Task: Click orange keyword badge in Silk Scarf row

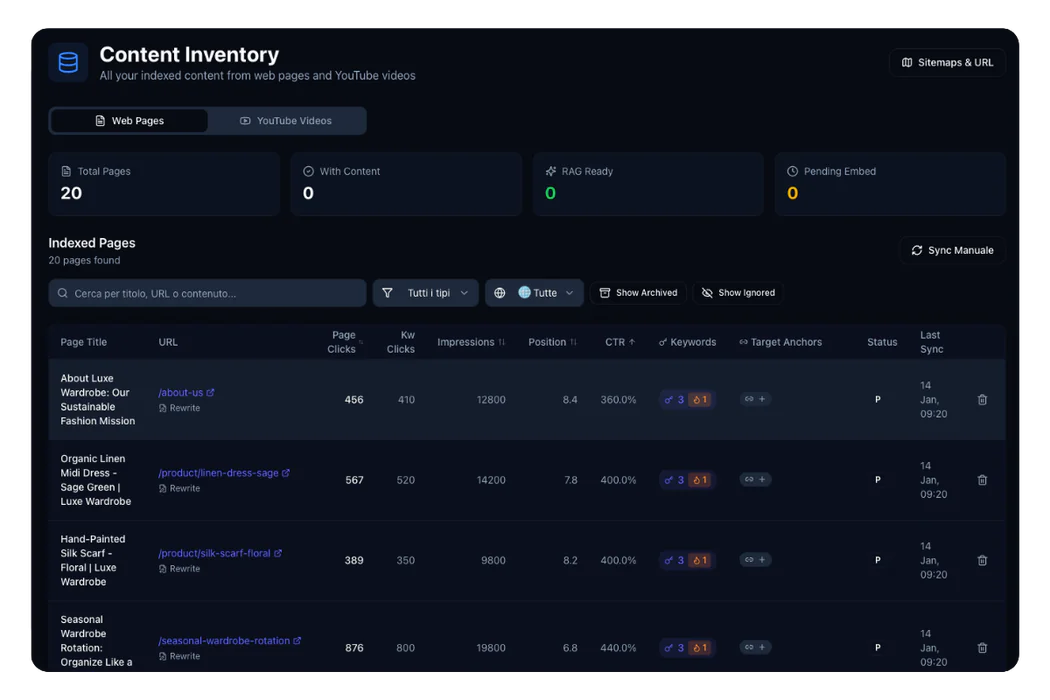Action: (699, 561)
